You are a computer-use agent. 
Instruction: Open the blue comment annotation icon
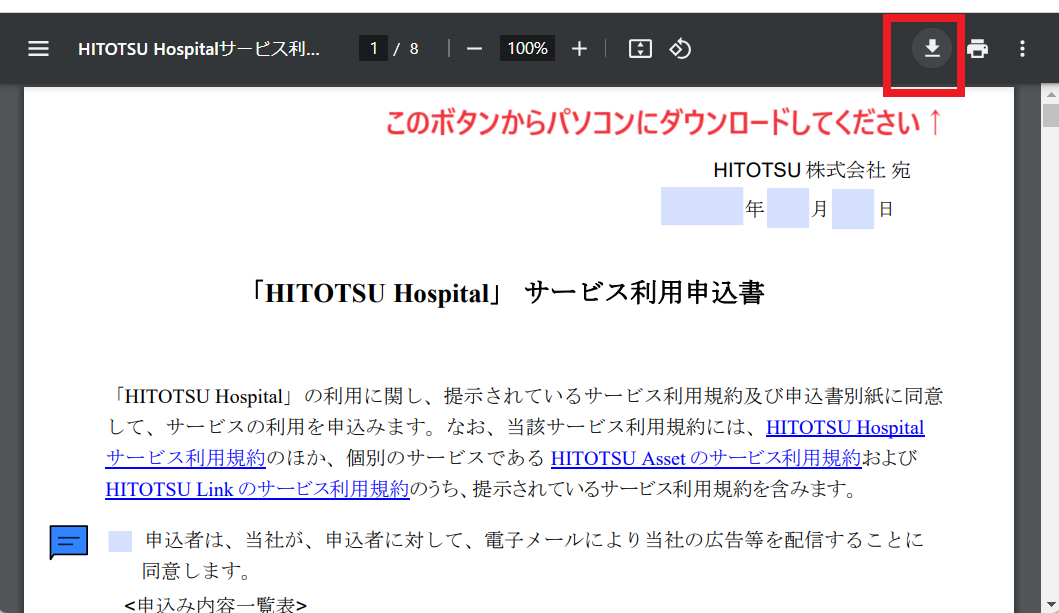click(x=69, y=542)
